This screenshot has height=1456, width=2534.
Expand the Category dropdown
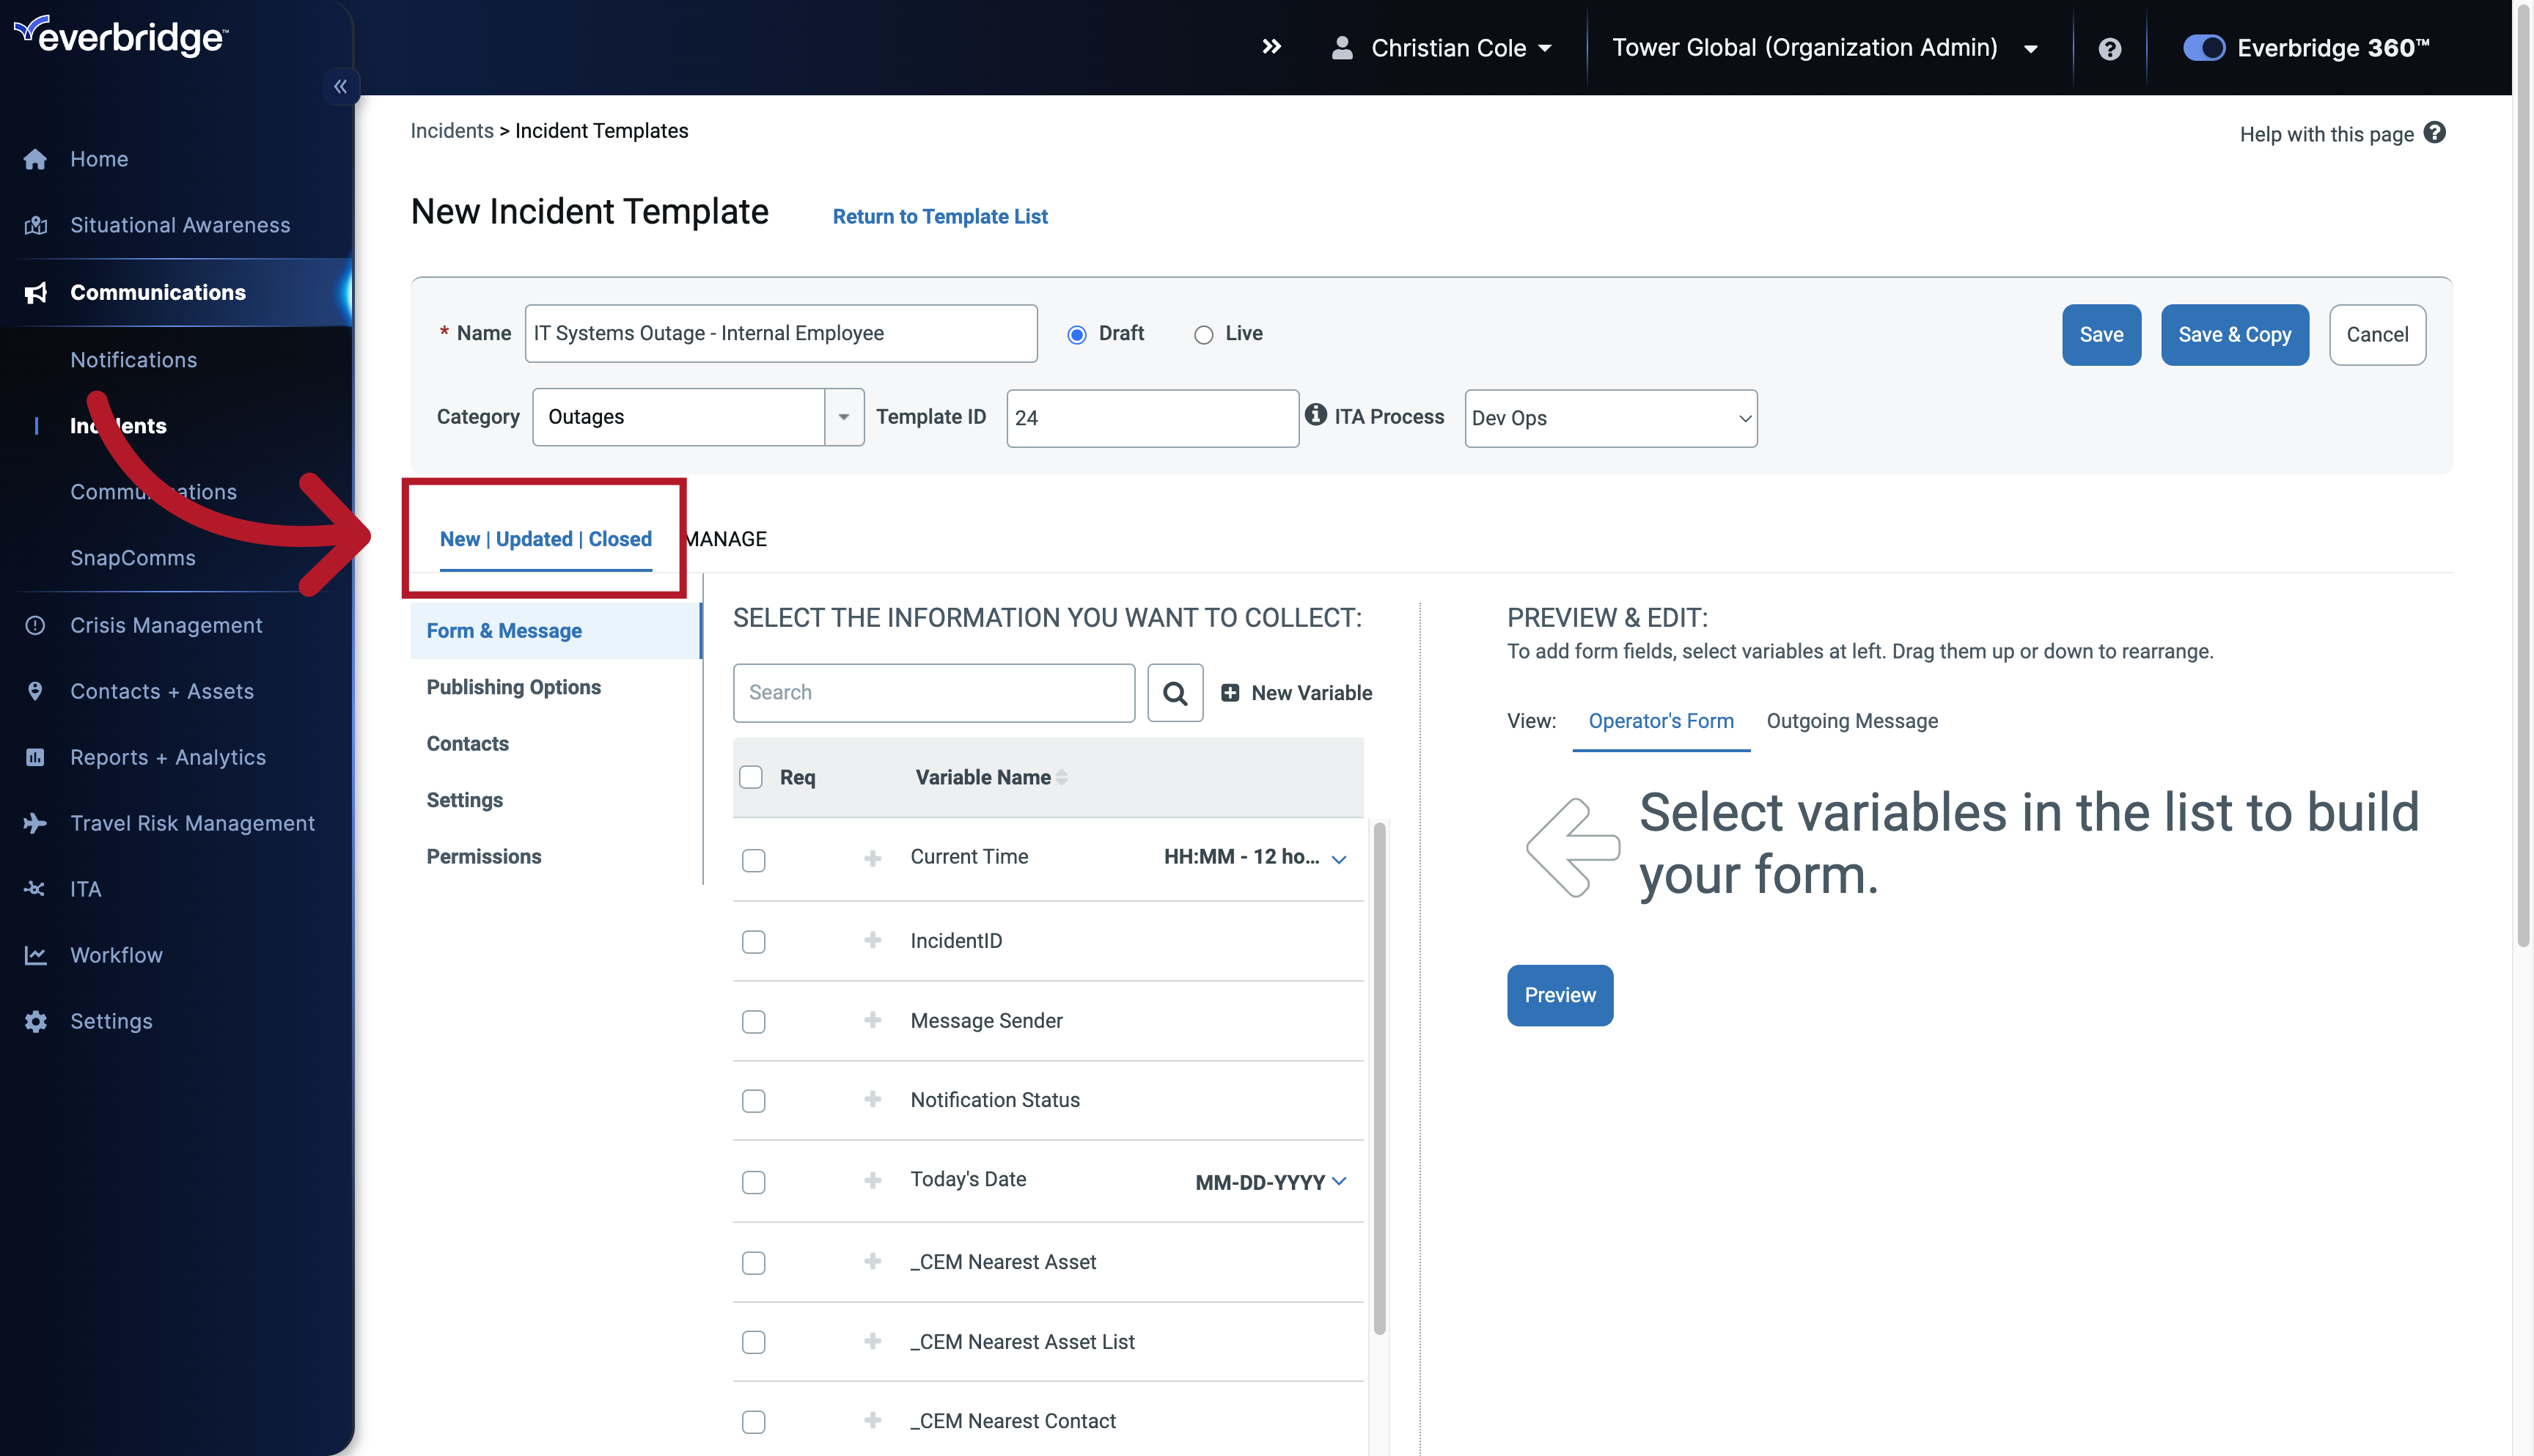tap(842, 417)
